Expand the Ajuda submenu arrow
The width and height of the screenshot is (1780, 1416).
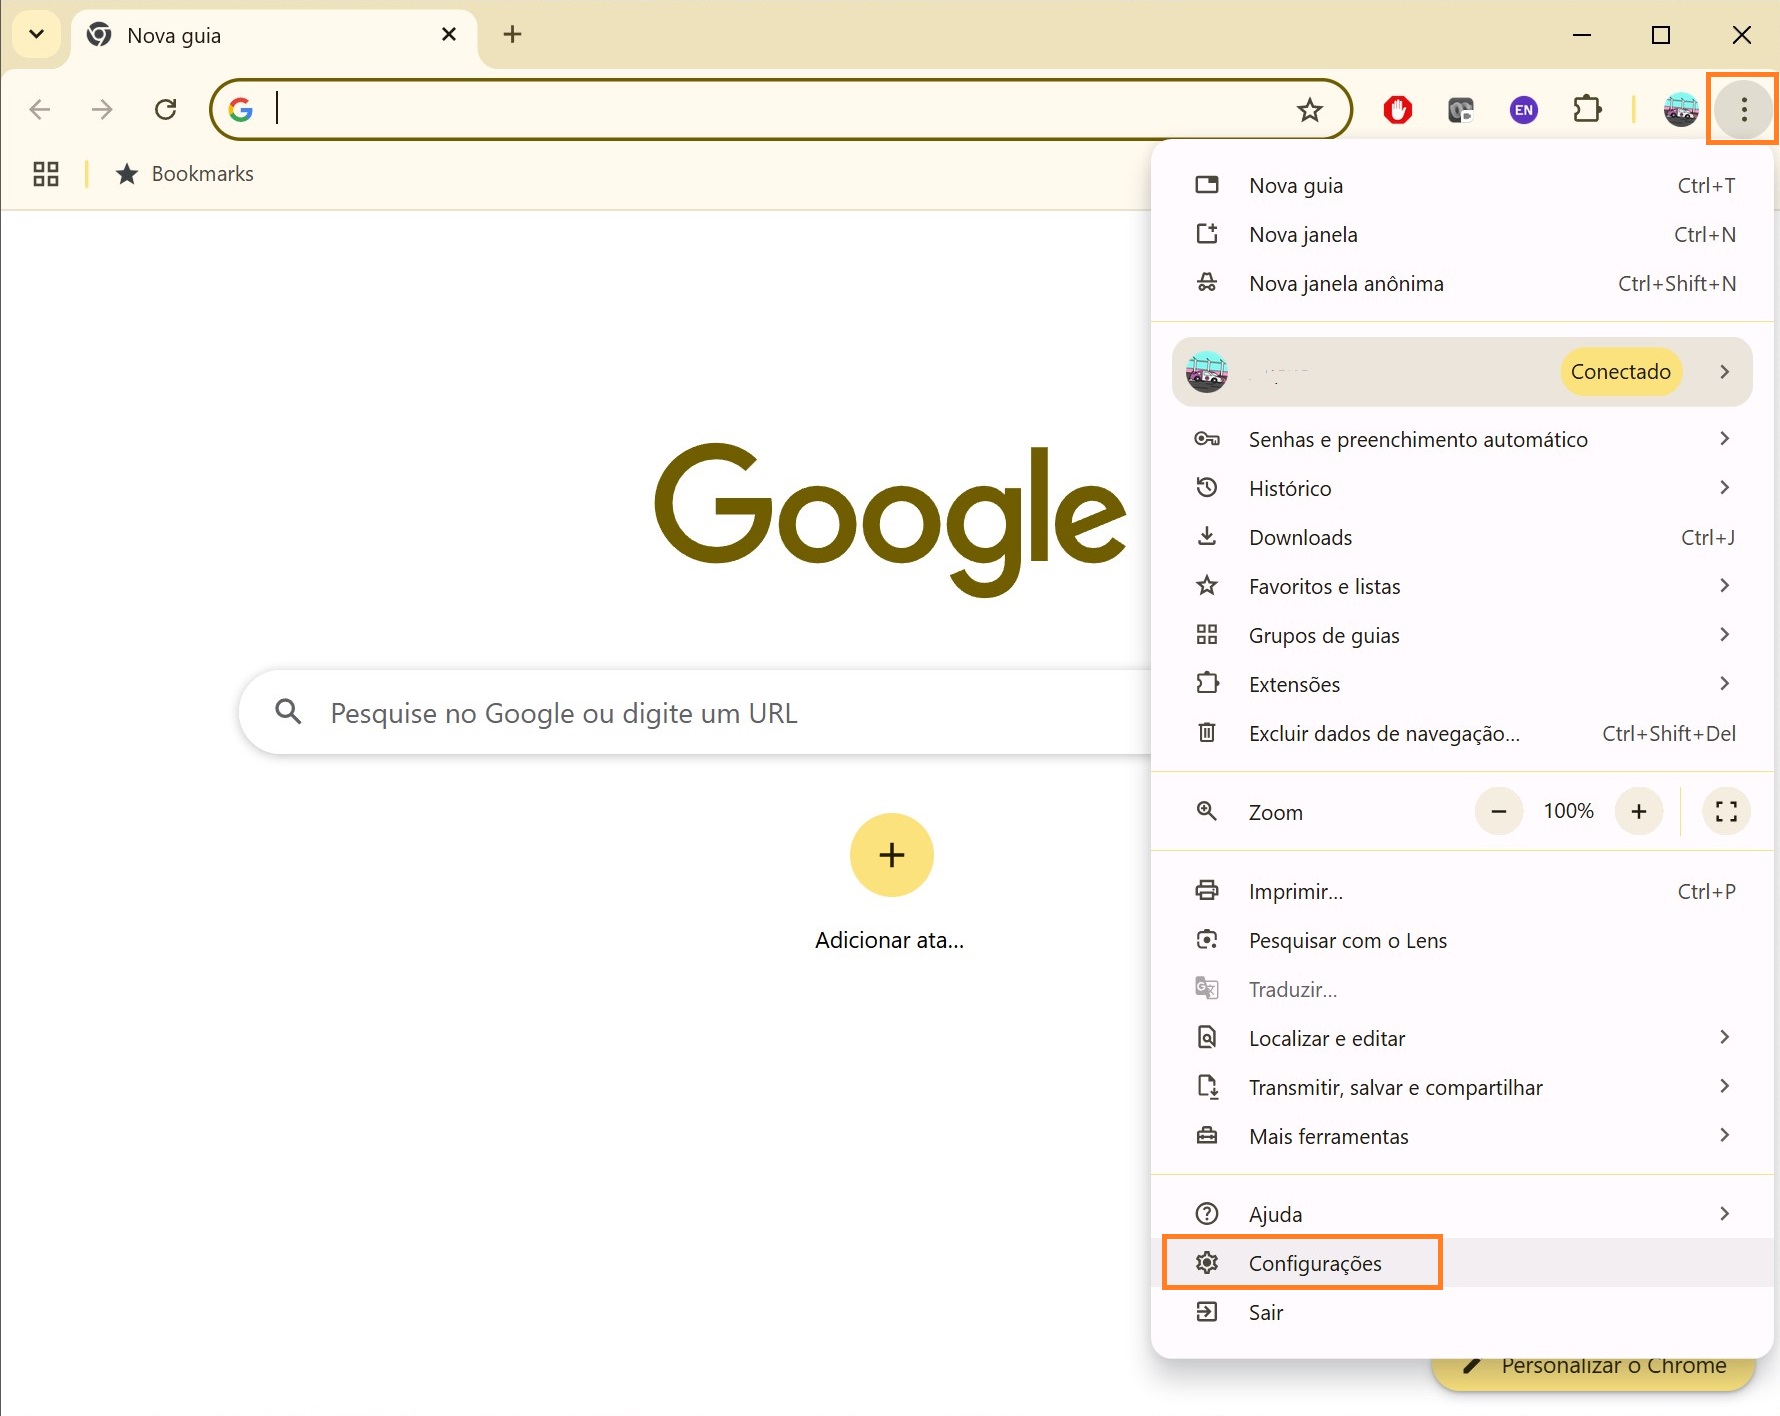(x=1724, y=1213)
